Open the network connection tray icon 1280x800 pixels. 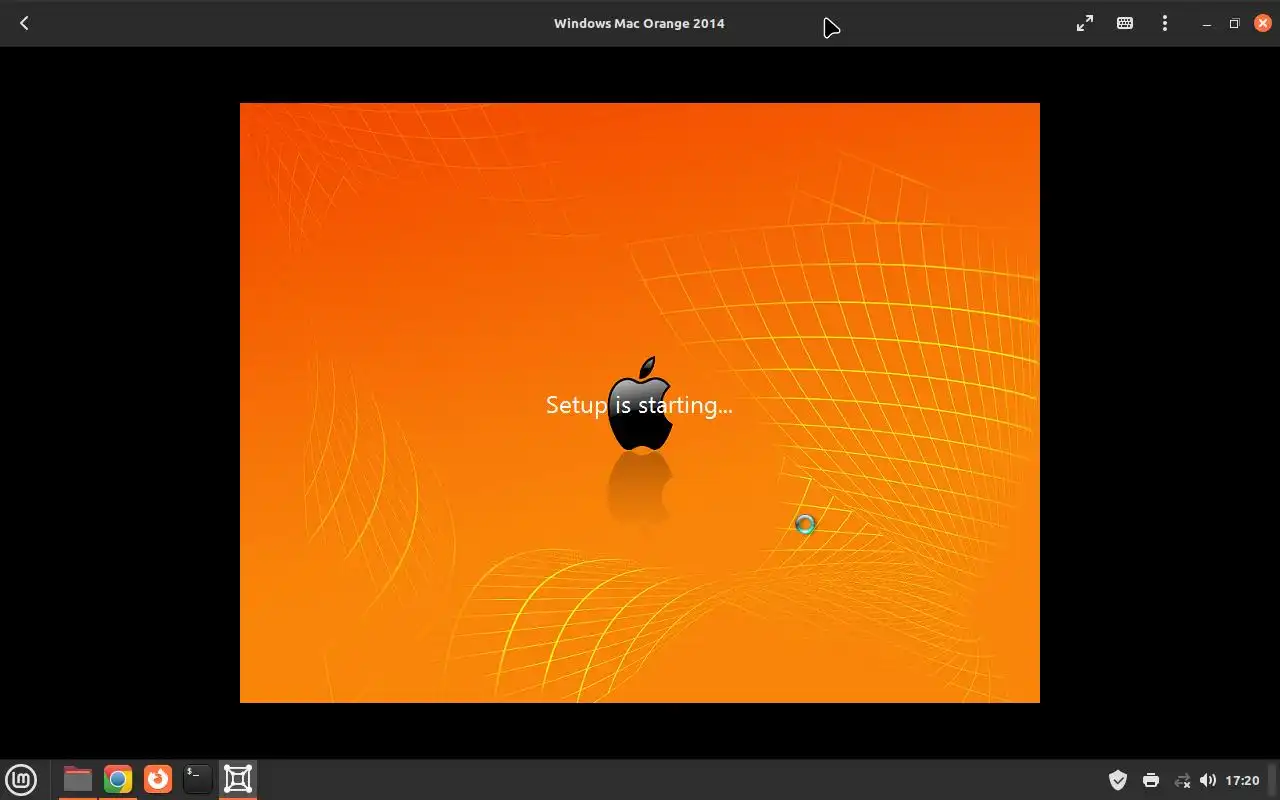(x=1182, y=780)
